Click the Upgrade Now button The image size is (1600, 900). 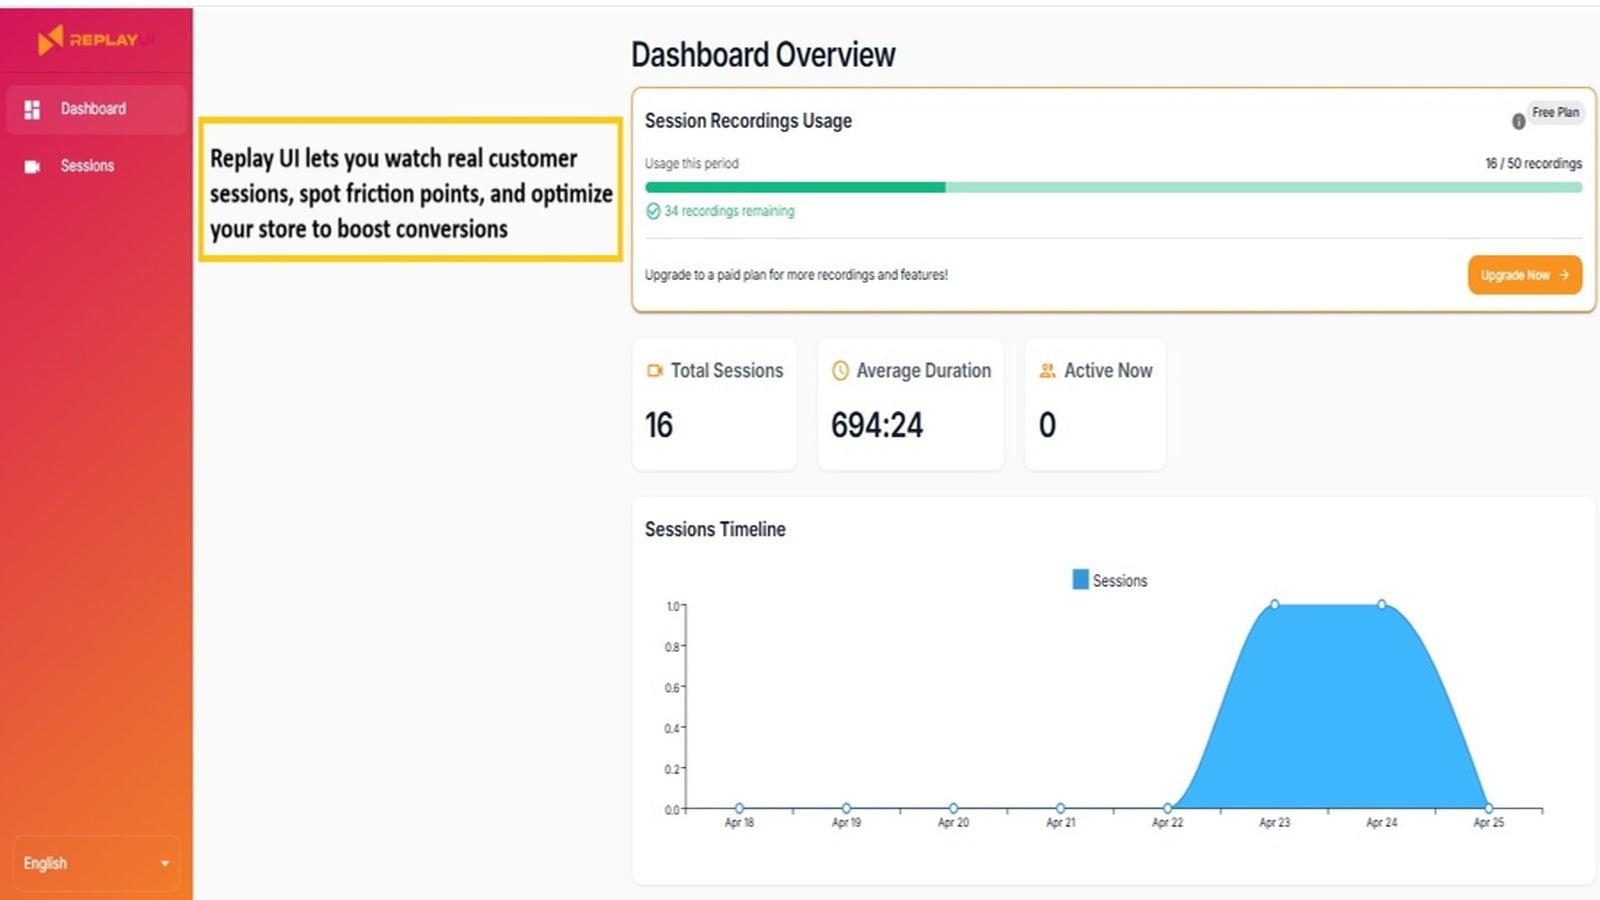1524,274
